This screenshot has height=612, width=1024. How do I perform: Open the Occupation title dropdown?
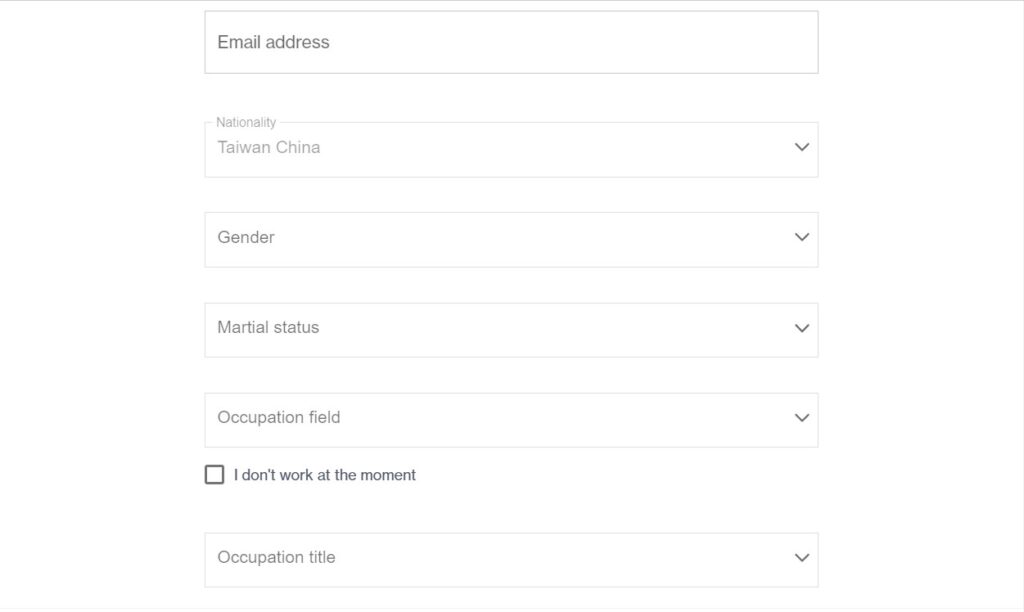point(511,559)
